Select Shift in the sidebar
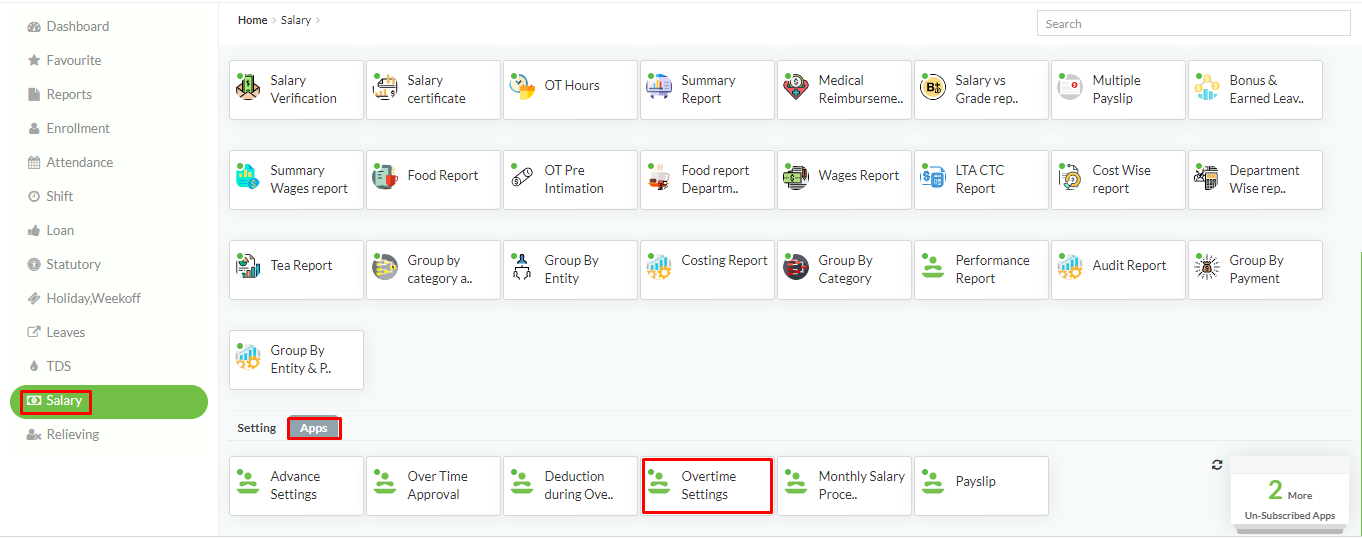The height and width of the screenshot is (538, 1362). [50, 196]
